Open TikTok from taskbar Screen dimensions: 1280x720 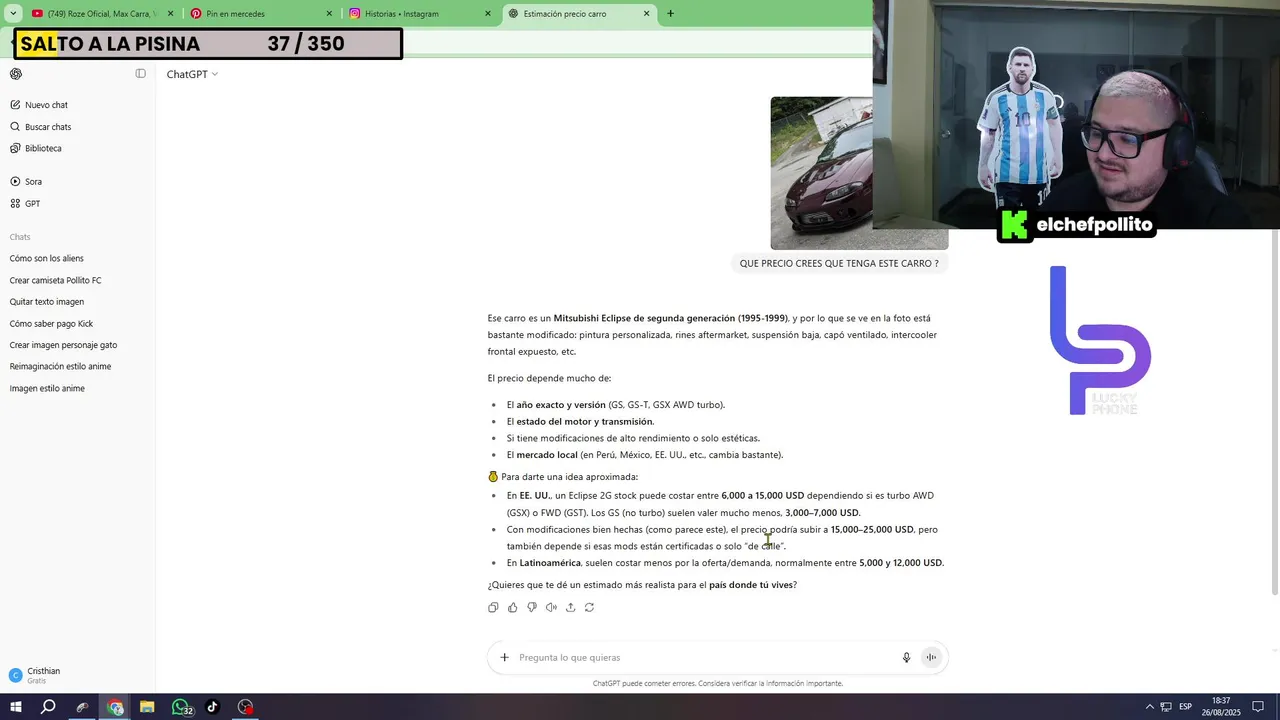pyautogui.click(x=212, y=707)
